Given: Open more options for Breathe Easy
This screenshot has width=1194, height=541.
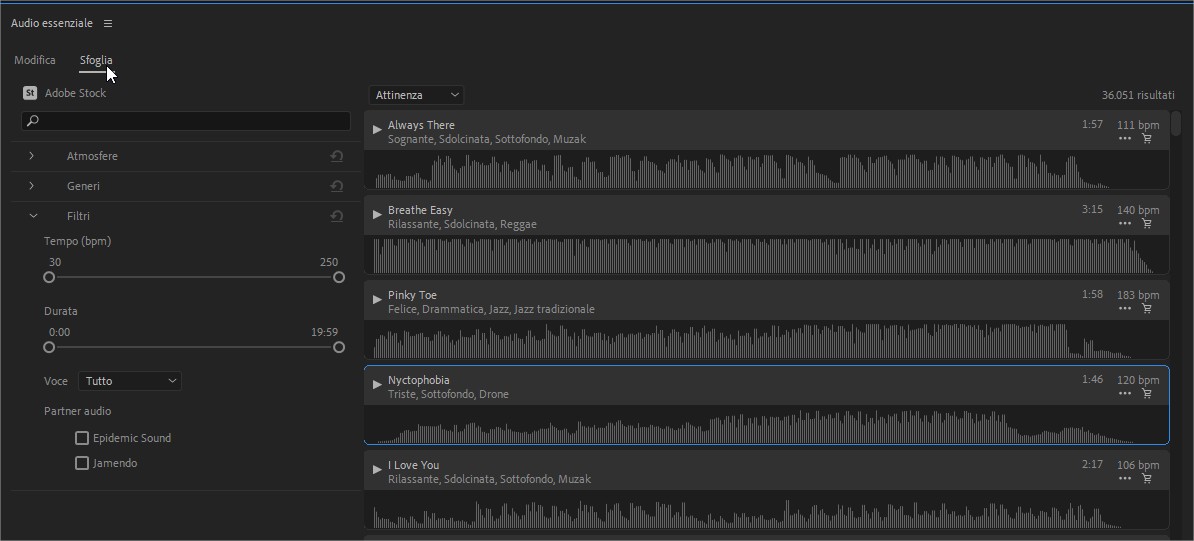Looking at the screenshot, I should [1125, 224].
